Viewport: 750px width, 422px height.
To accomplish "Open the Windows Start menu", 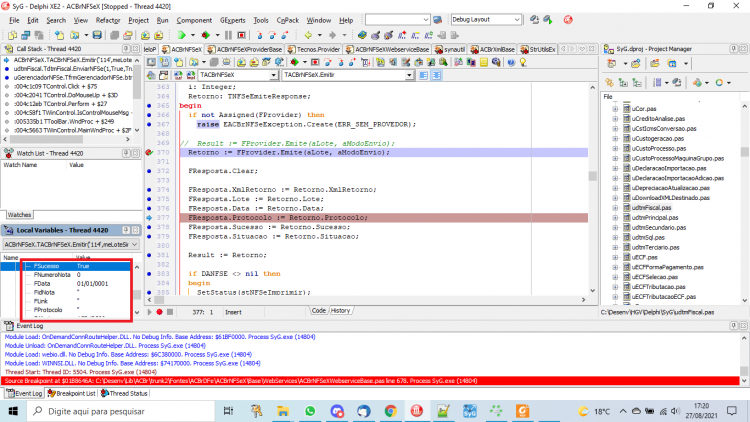I will click(x=13, y=411).
